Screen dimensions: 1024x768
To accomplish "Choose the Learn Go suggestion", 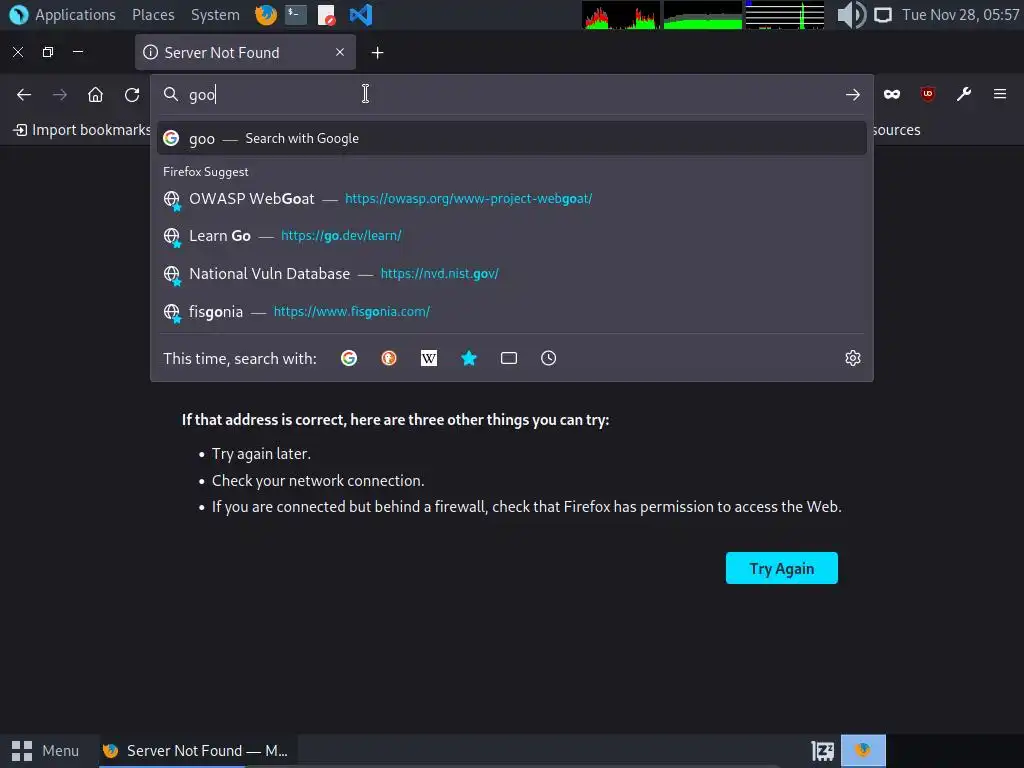I will point(511,236).
